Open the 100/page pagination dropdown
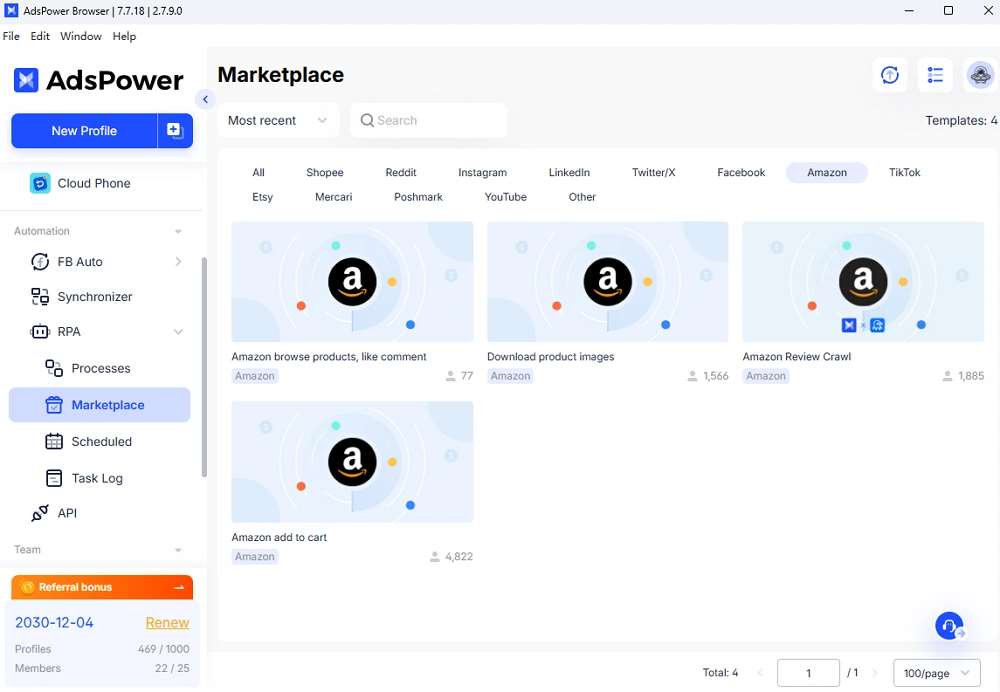The width and height of the screenshot is (1000, 692). pos(936,673)
